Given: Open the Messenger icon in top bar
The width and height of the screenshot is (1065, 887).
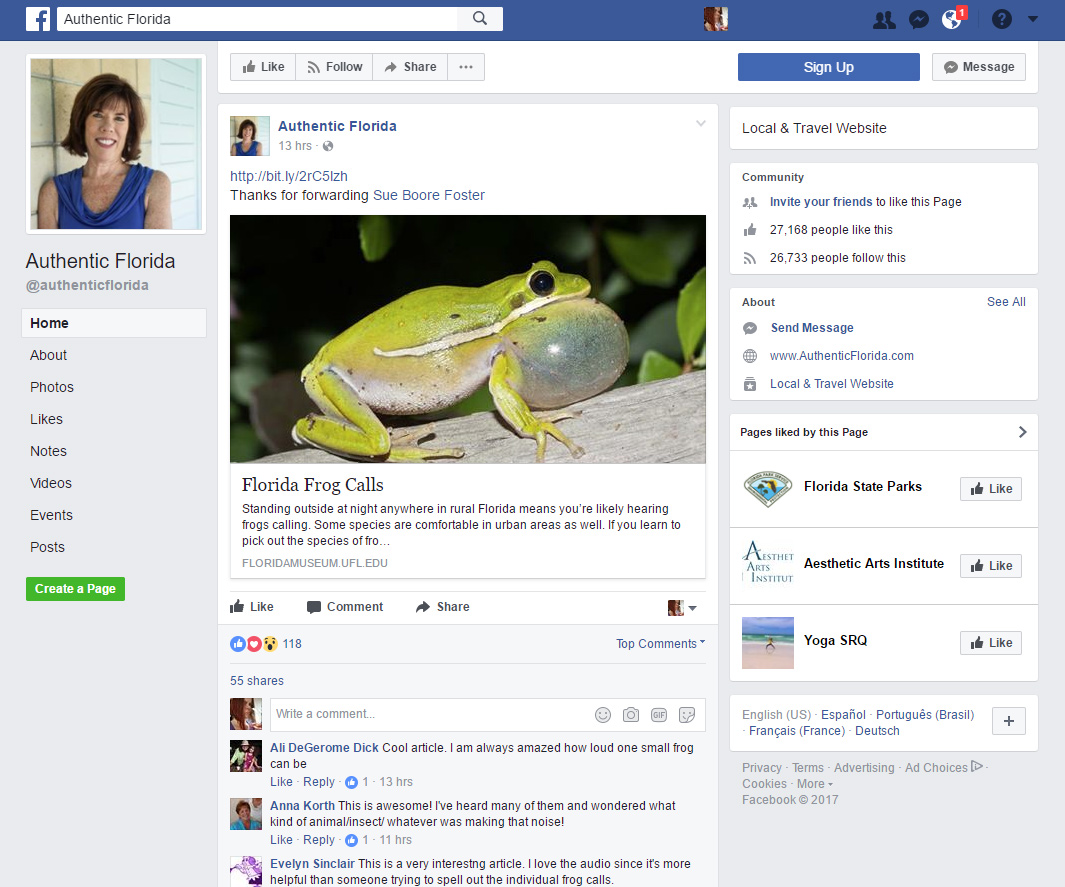Looking at the screenshot, I should [918, 20].
